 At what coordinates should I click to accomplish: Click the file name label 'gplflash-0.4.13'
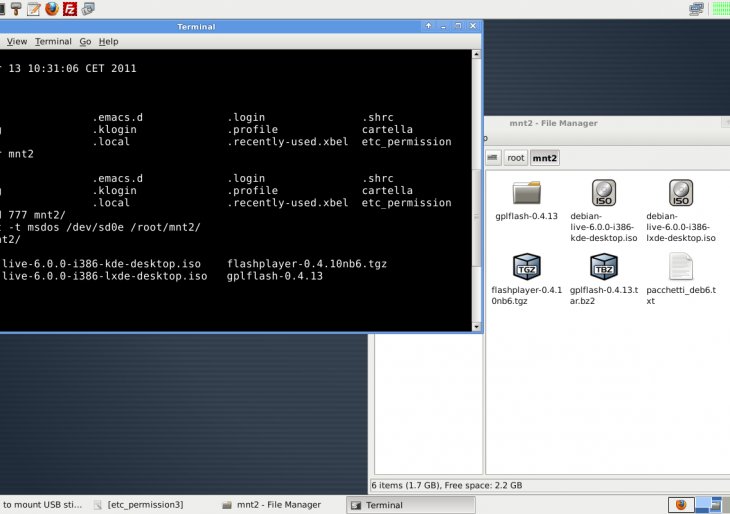[527, 216]
